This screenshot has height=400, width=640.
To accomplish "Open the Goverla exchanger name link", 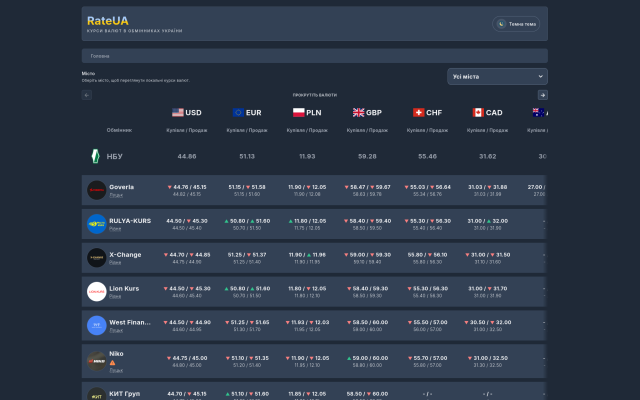I will (122, 187).
